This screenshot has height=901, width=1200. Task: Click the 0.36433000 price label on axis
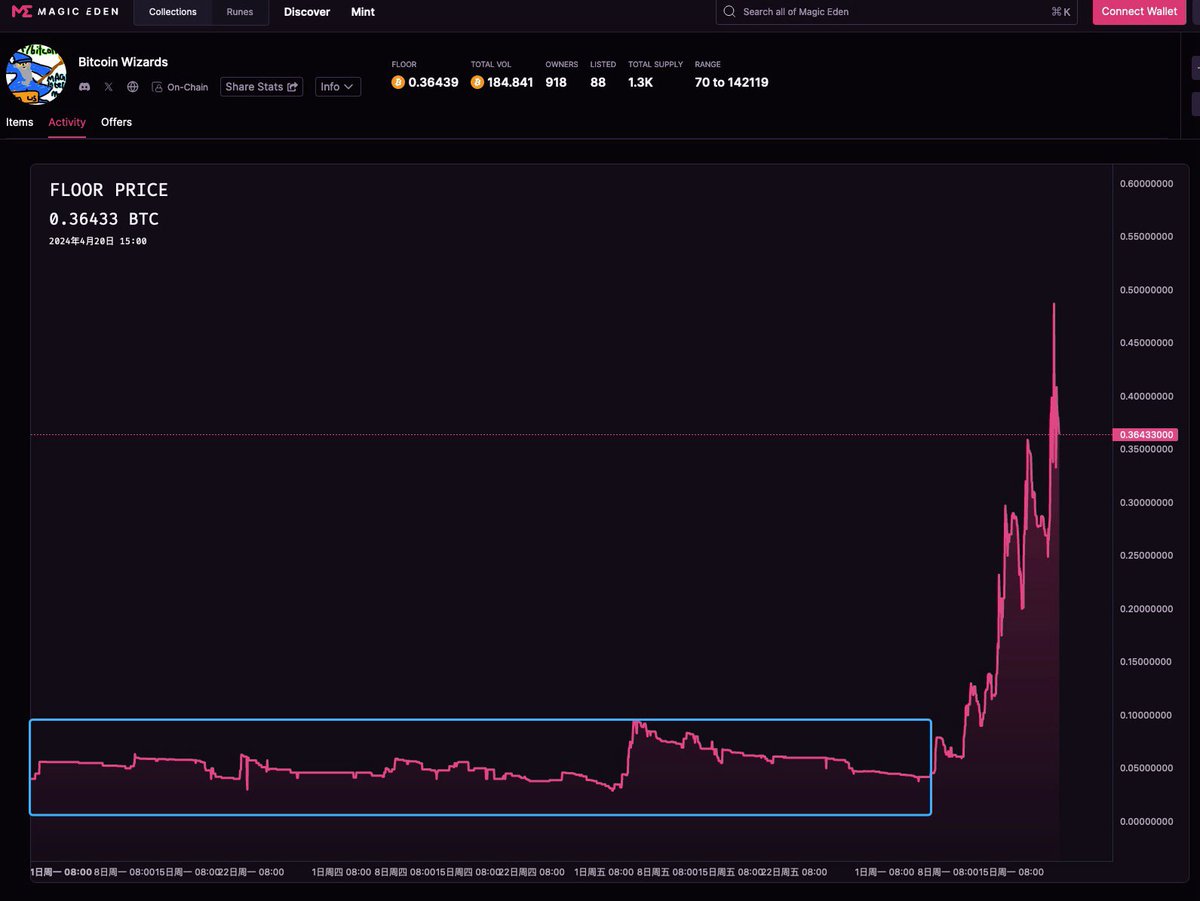[1146, 435]
